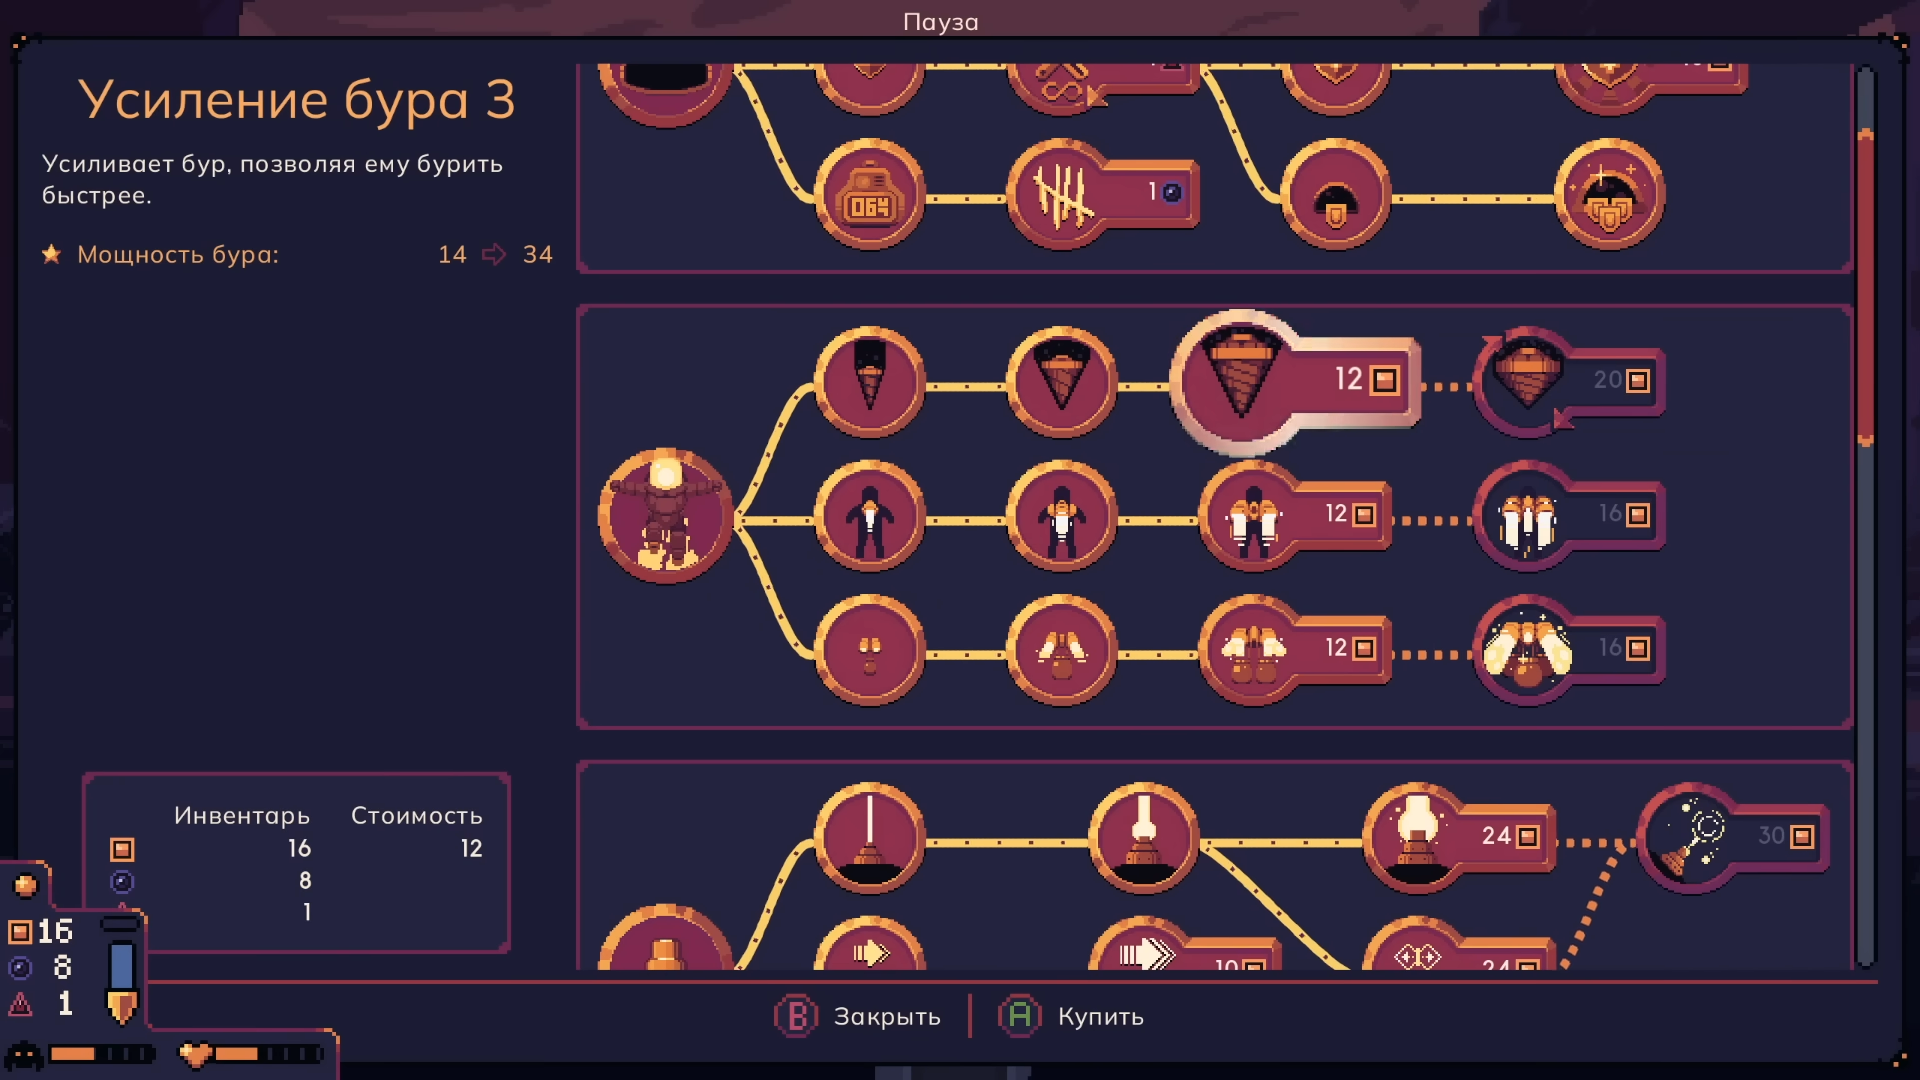Click the single arrow speed upgrade node
Screen dimensions: 1920x1080
click(x=869, y=945)
